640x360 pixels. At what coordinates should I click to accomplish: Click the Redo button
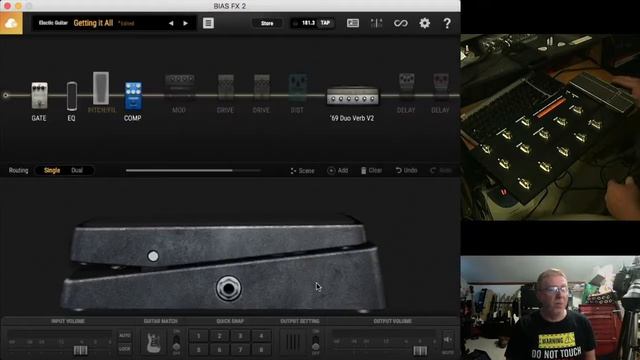point(441,171)
